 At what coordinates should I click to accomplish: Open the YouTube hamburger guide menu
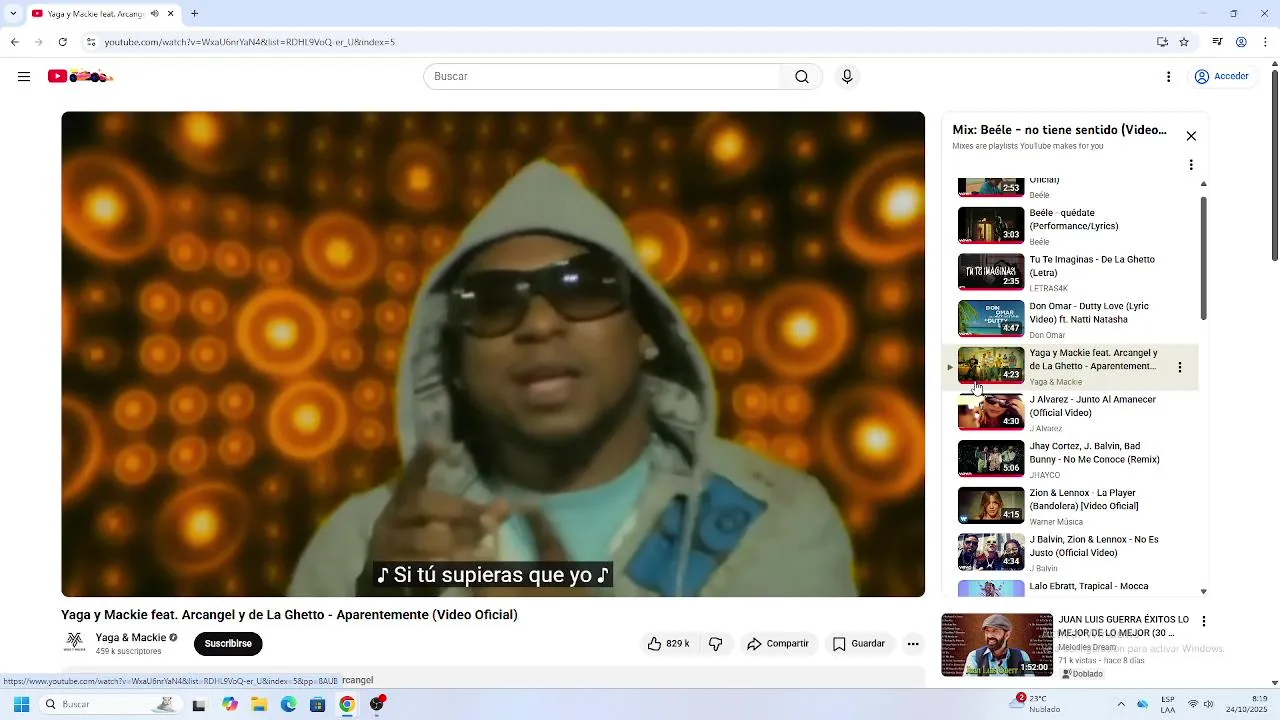[24, 77]
